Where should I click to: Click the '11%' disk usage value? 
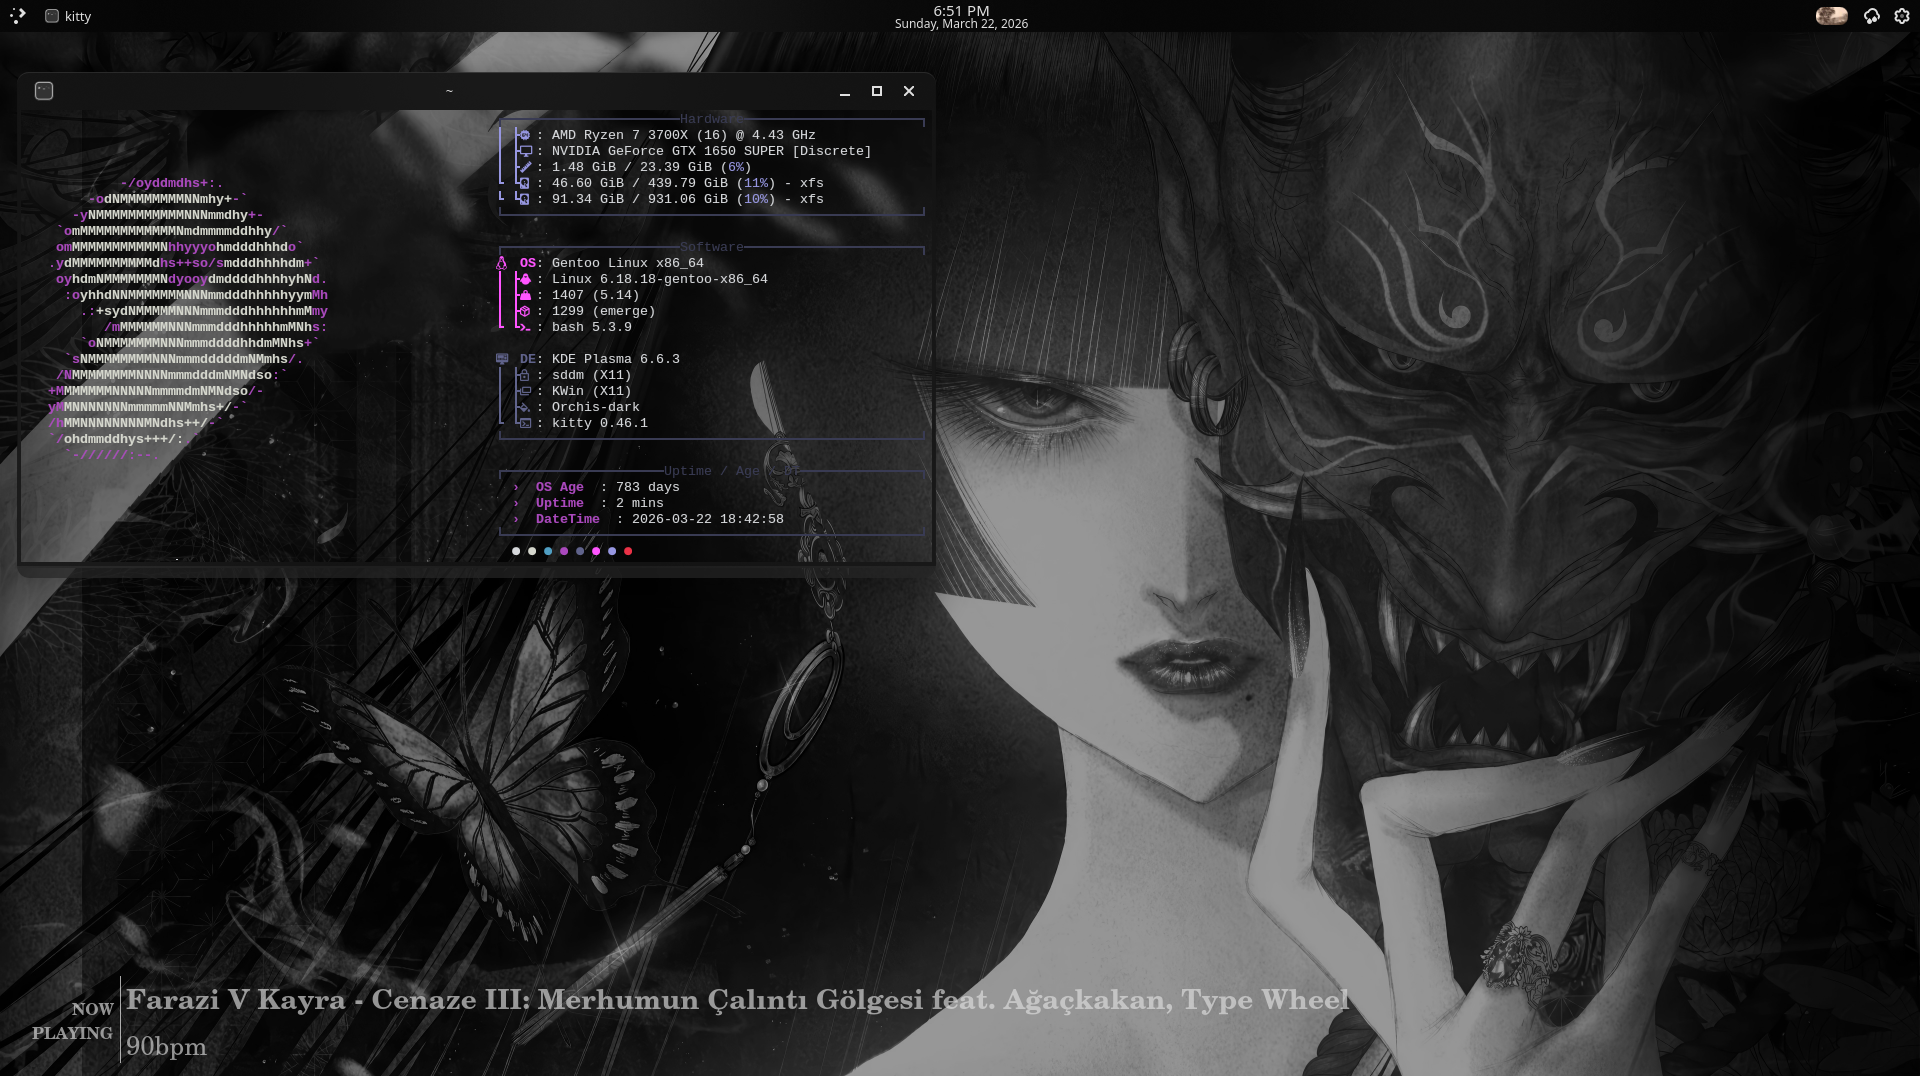coord(756,183)
